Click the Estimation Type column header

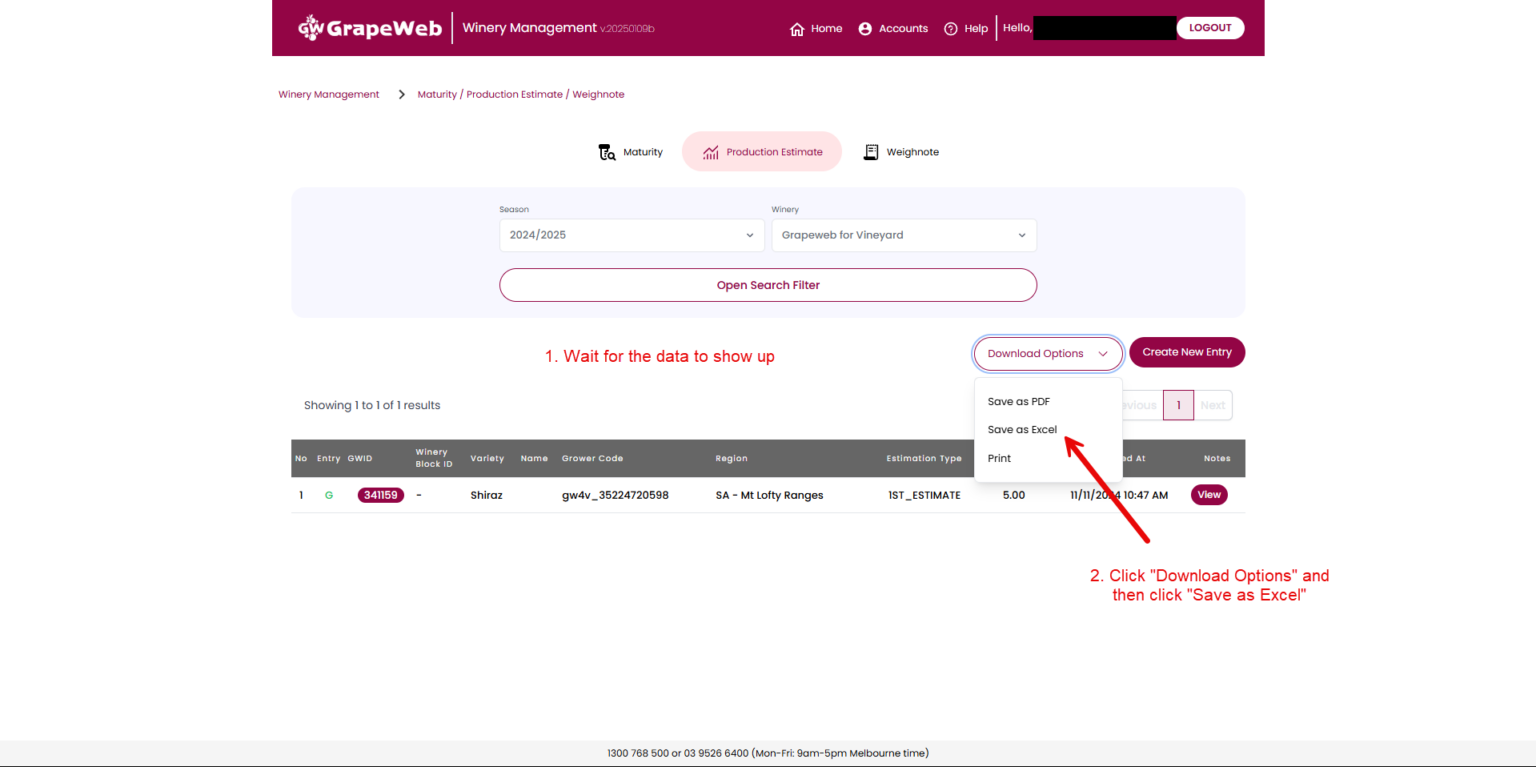(924, 459)
